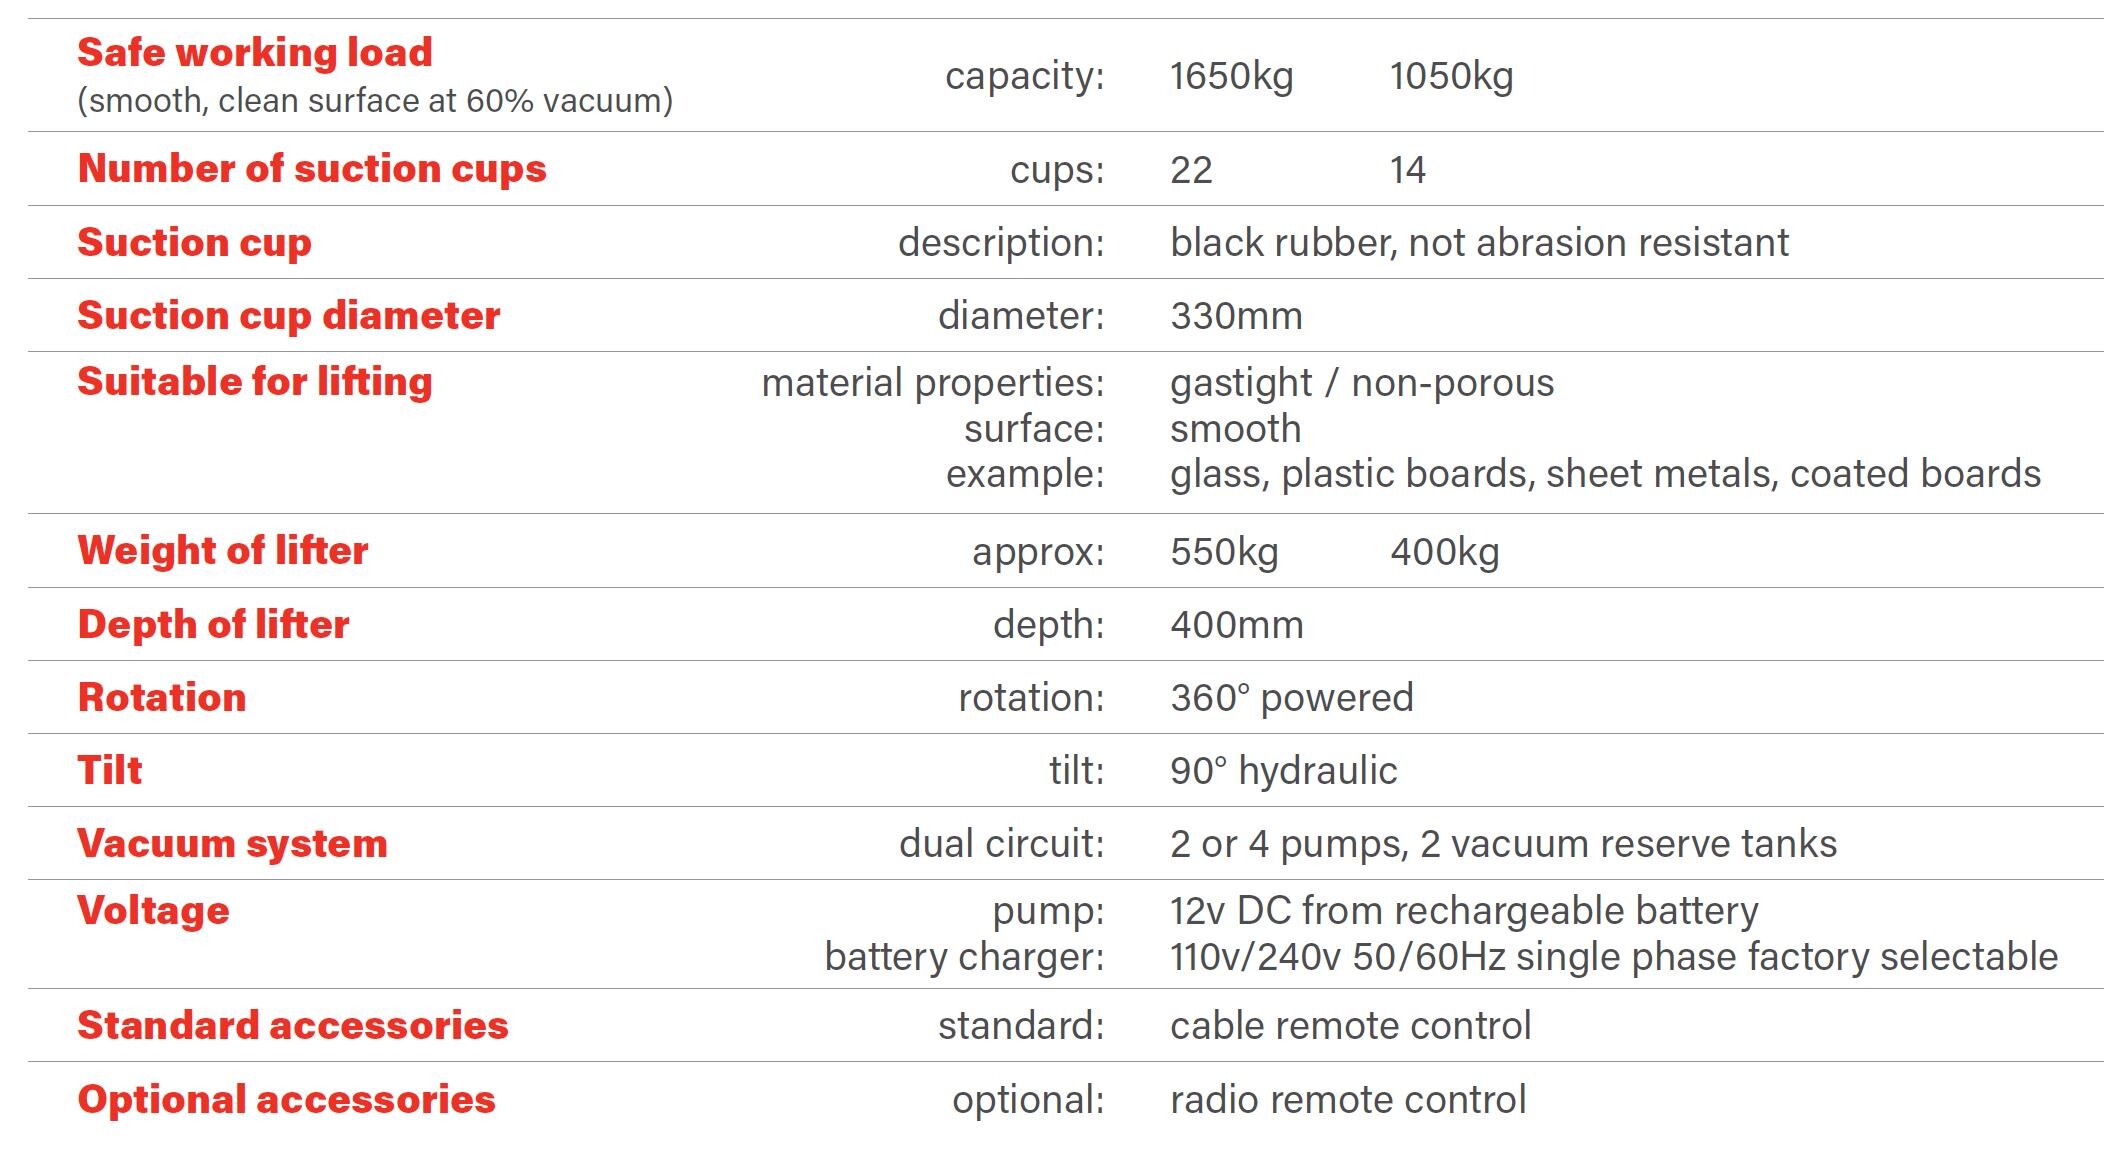Click the '360° powered' rotation value

pos(1291,698)
